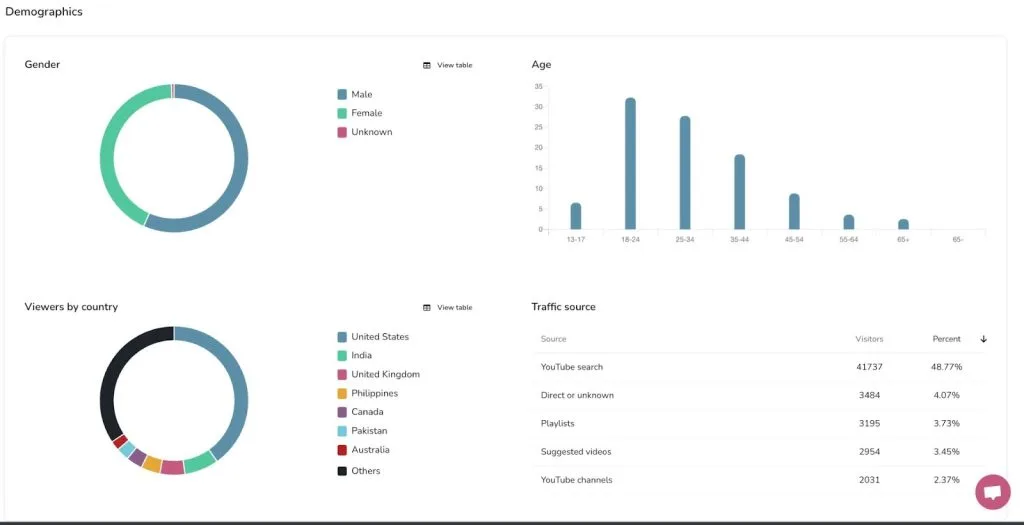Viewport: 1024px width, 525px height.
Task: Select the YouTube search traffic row
Action: tap(759, 367)
